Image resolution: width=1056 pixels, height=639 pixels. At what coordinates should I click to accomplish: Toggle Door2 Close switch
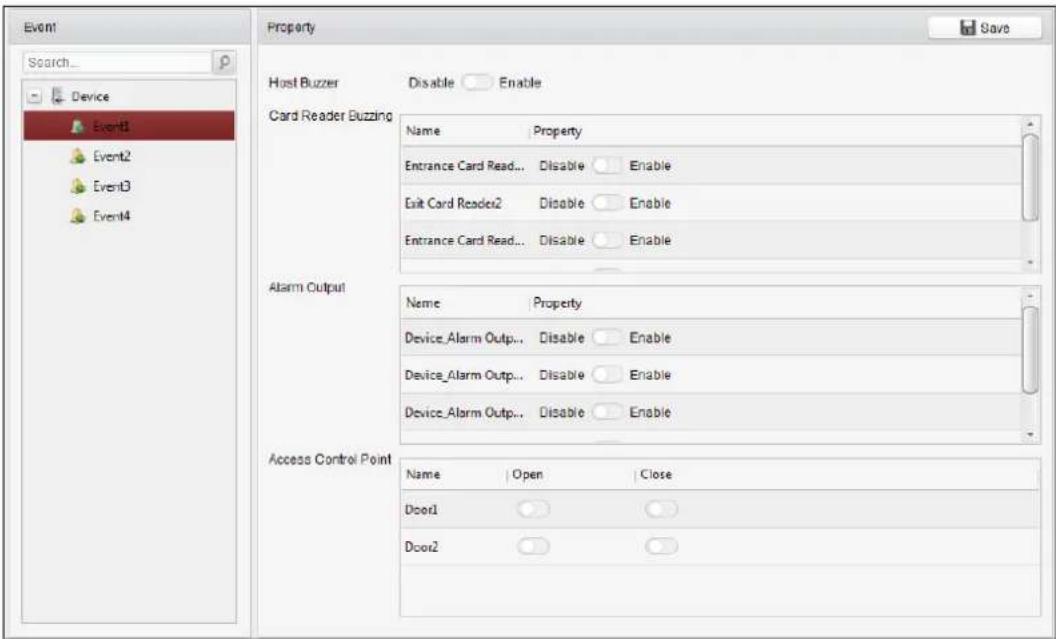point(661,547)
